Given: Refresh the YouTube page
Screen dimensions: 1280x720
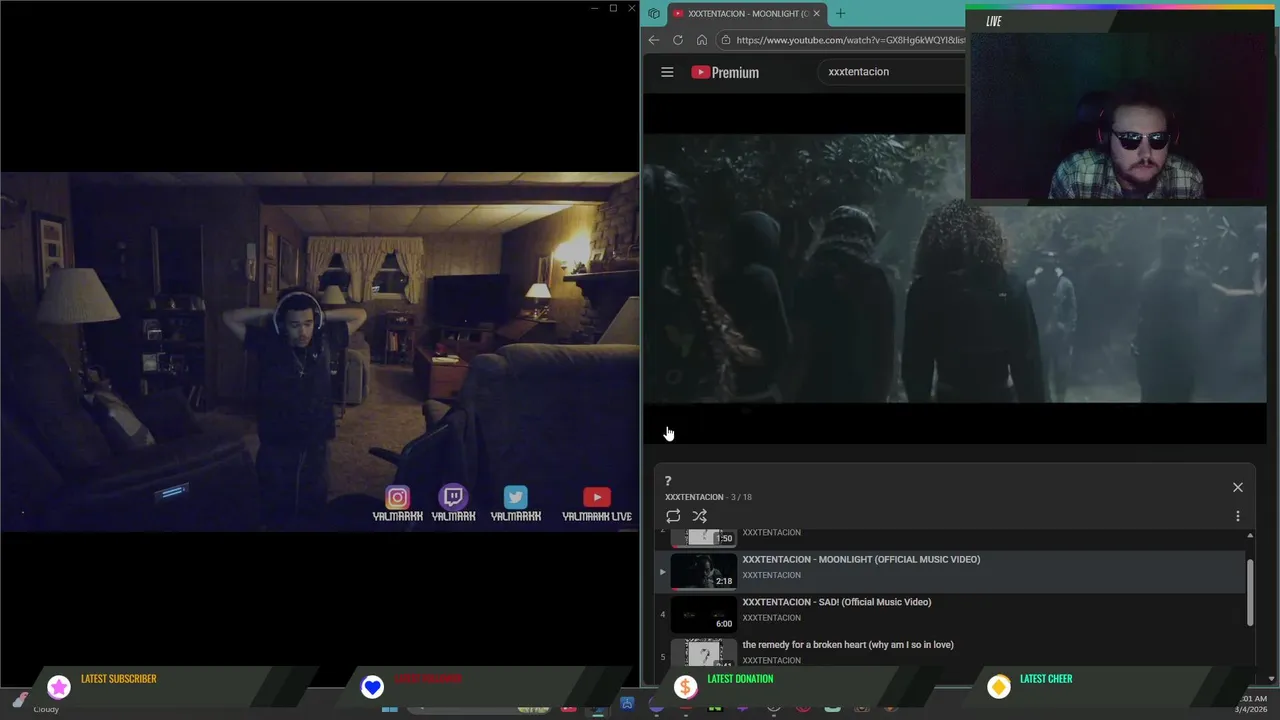Looking at the screenshot, I should [677, 40].
